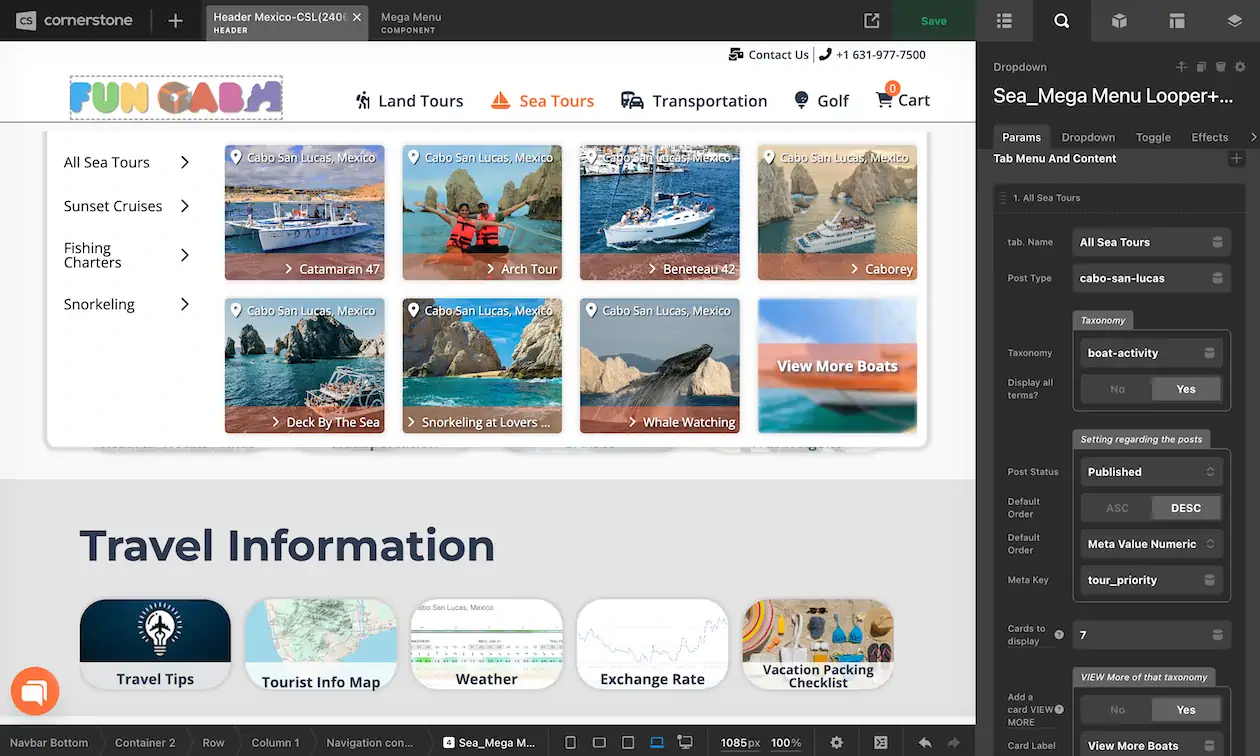Click the green Save button
Viewport: 1260px width, 756px height.
[x=933, y=21]
